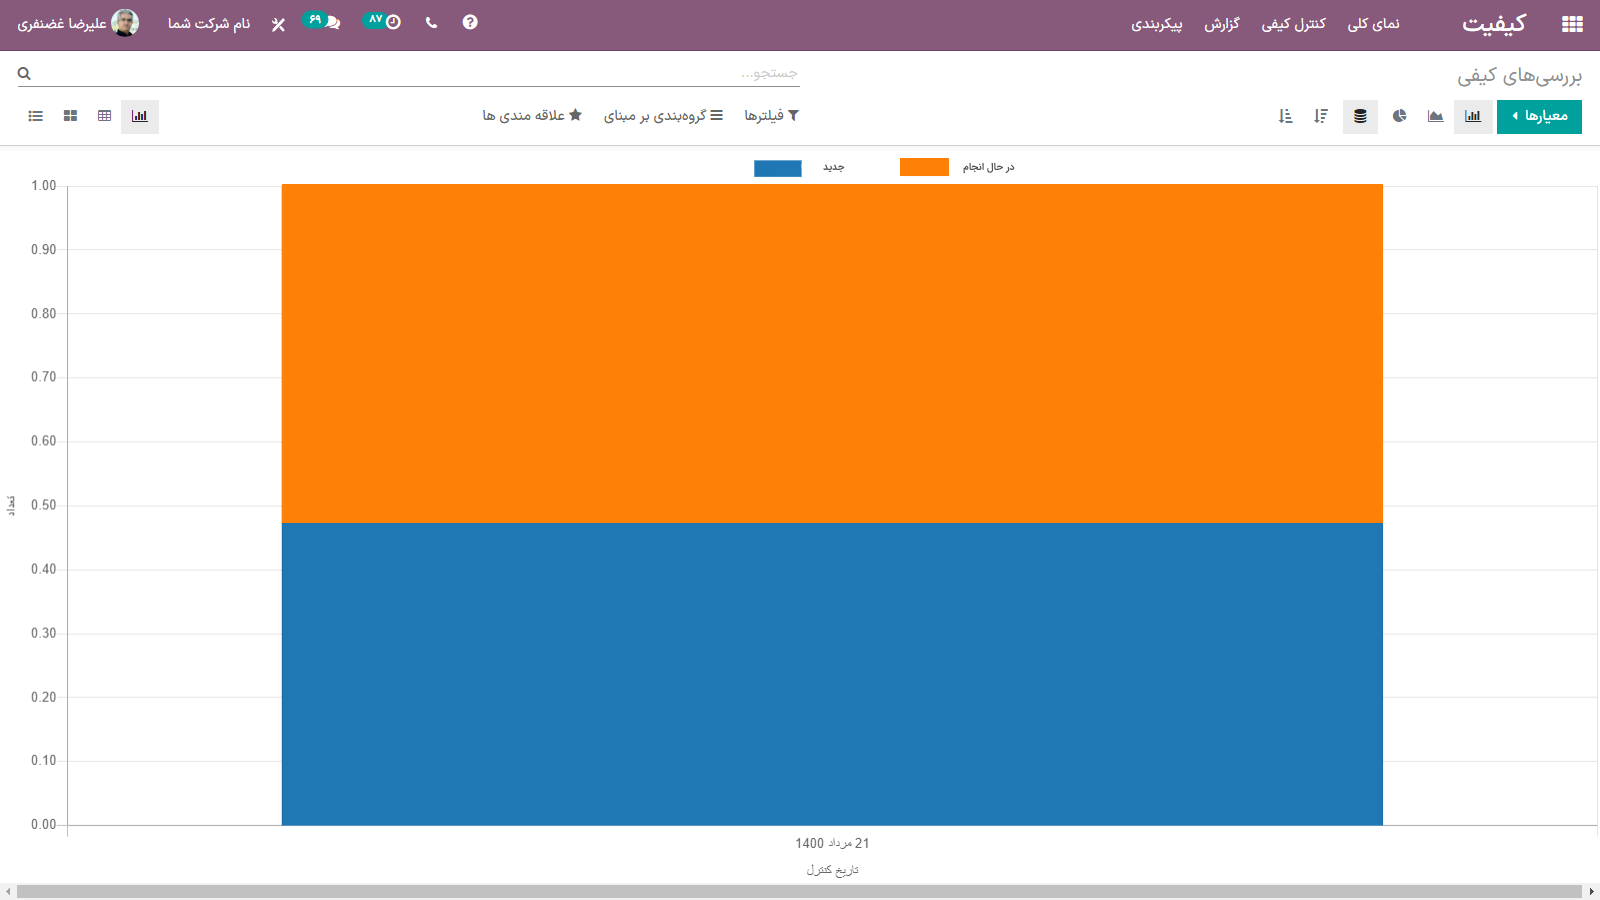Open the فیلترها filters dropdown
This screenshot has width=1600, height=900.
point(771,116)
